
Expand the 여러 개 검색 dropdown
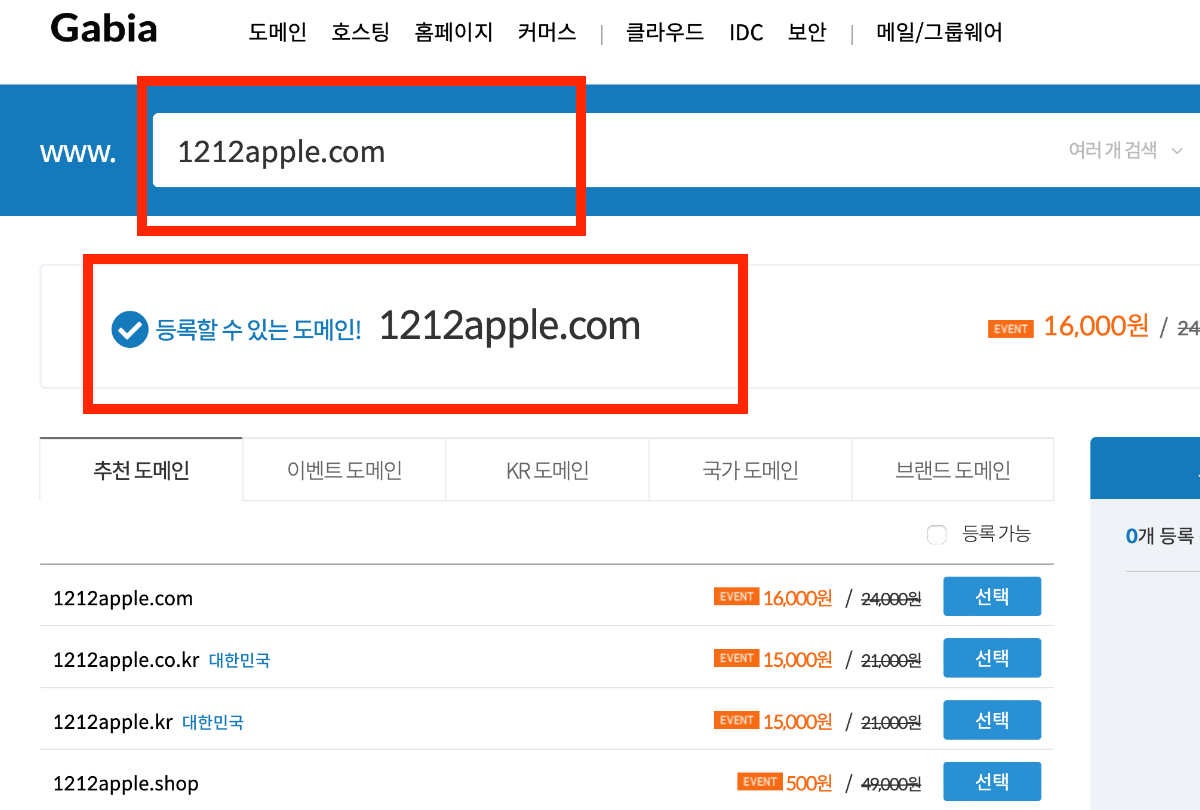click(1126, 150)
